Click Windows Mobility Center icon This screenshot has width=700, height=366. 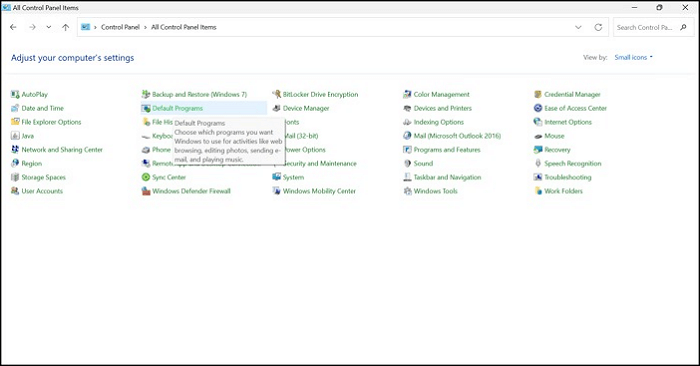point(276,191)
